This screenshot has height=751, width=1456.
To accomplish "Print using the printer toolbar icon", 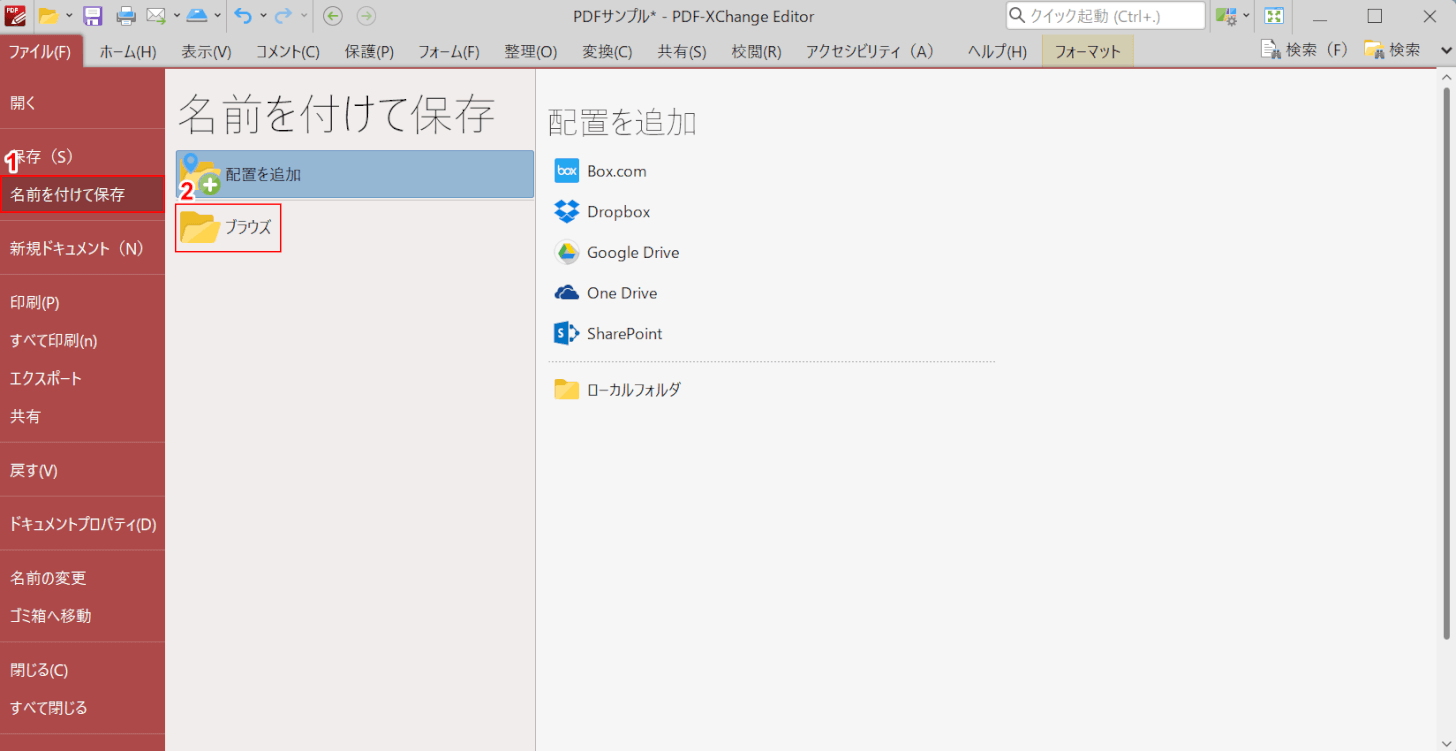I will point(126,16).
